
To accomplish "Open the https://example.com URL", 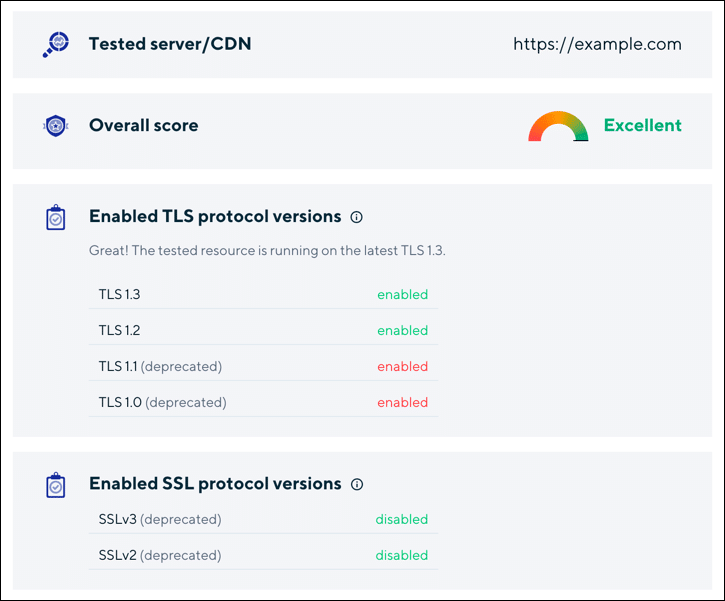I will click(597, 44).
